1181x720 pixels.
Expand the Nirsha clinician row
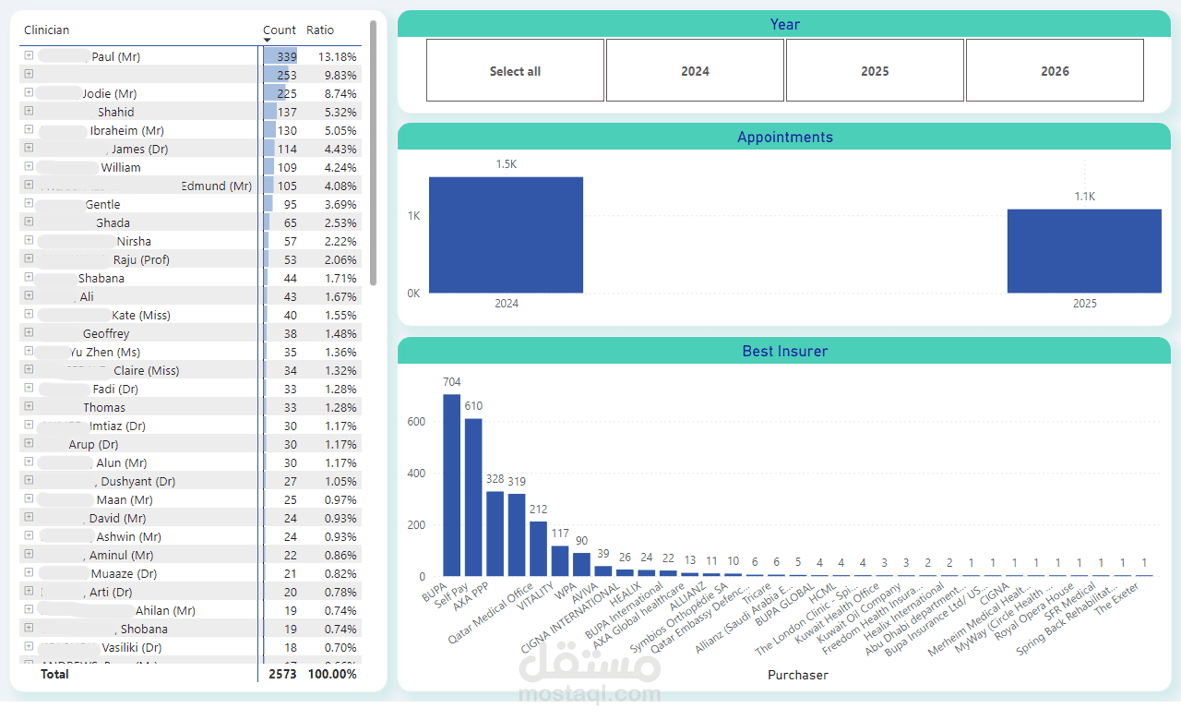29,240
